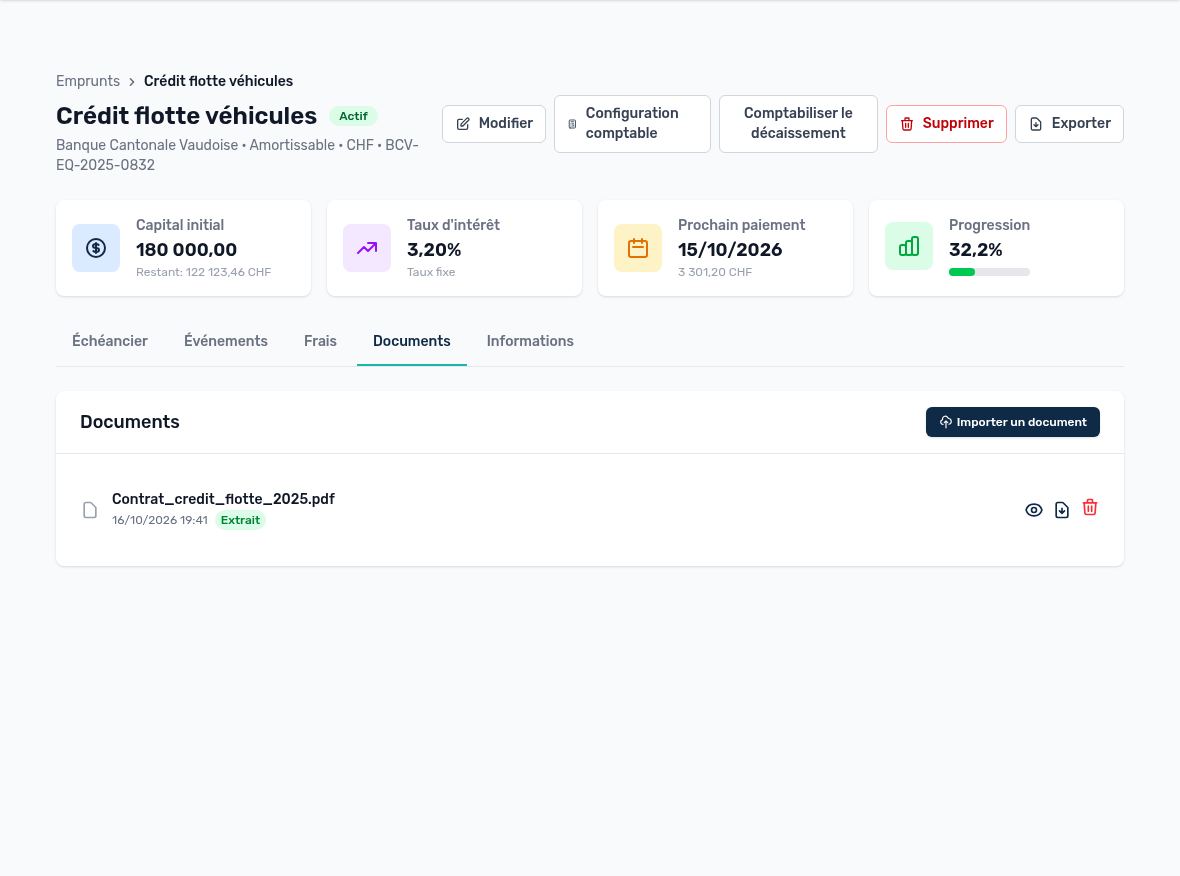This screenshot has height=876, width=1180.
Task: Click the 16/10/2026 19:41 document timestamp
Action: (x=160, y=520)
